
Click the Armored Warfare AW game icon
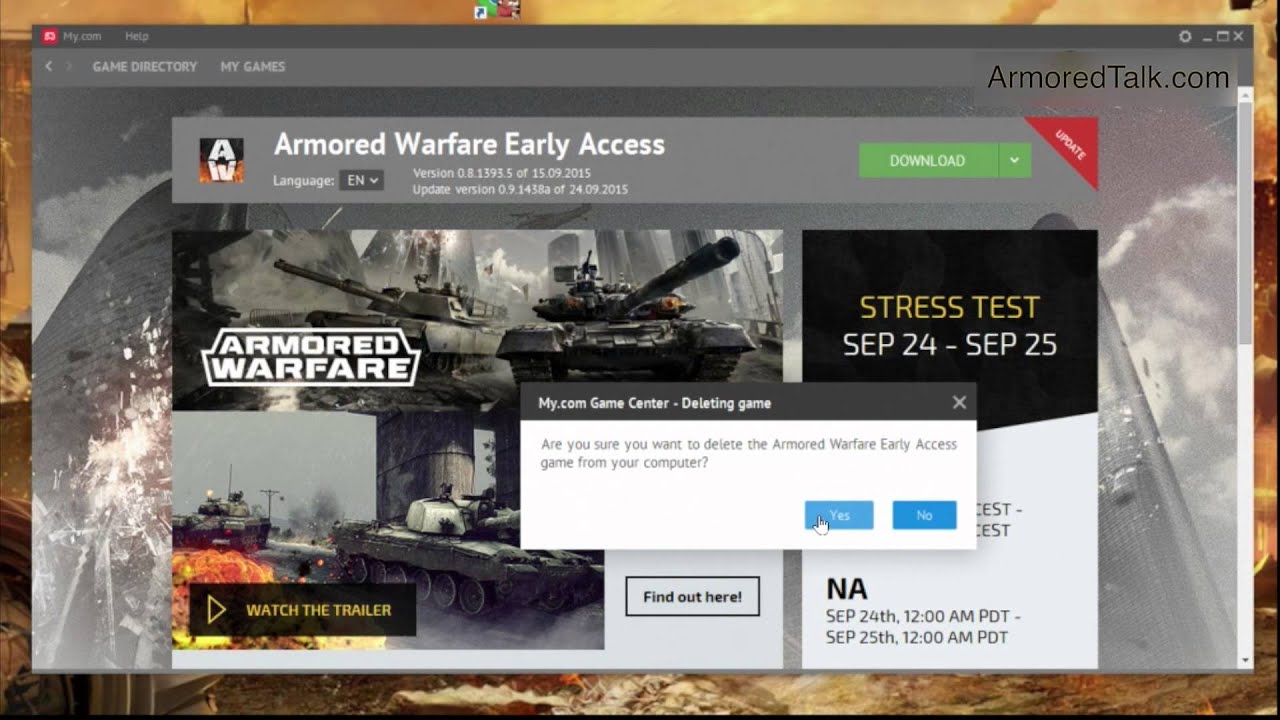click(221, 160)
